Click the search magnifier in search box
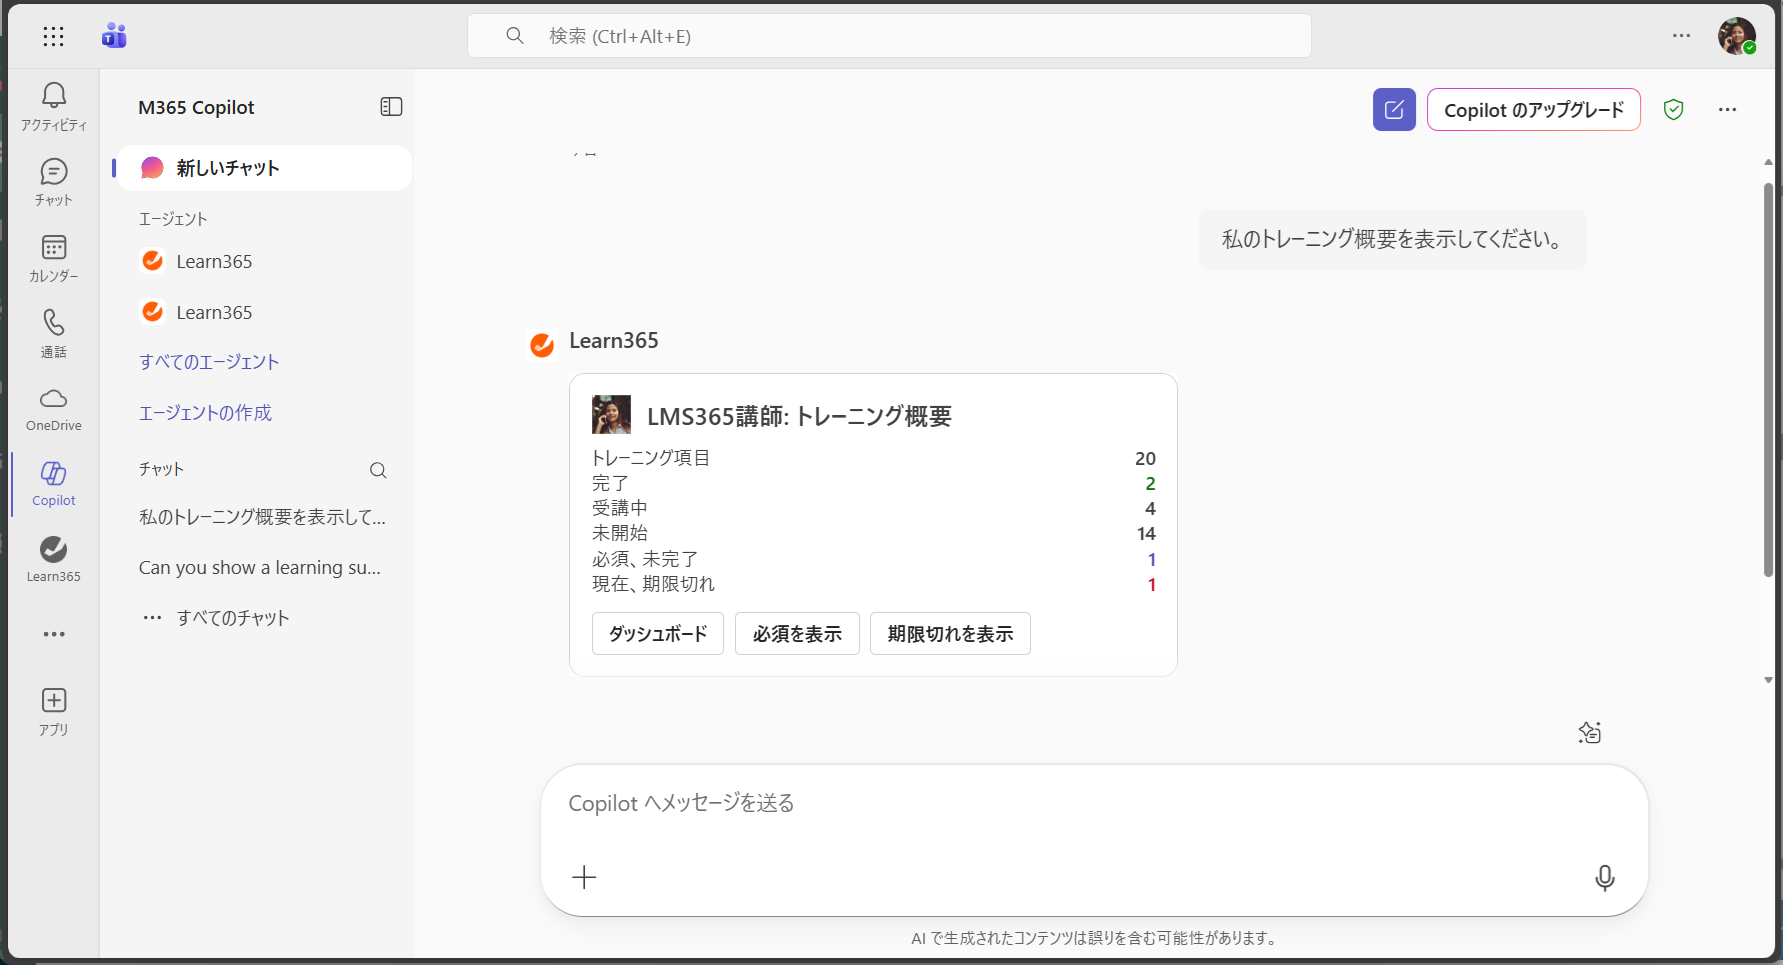 coord(515,36)
